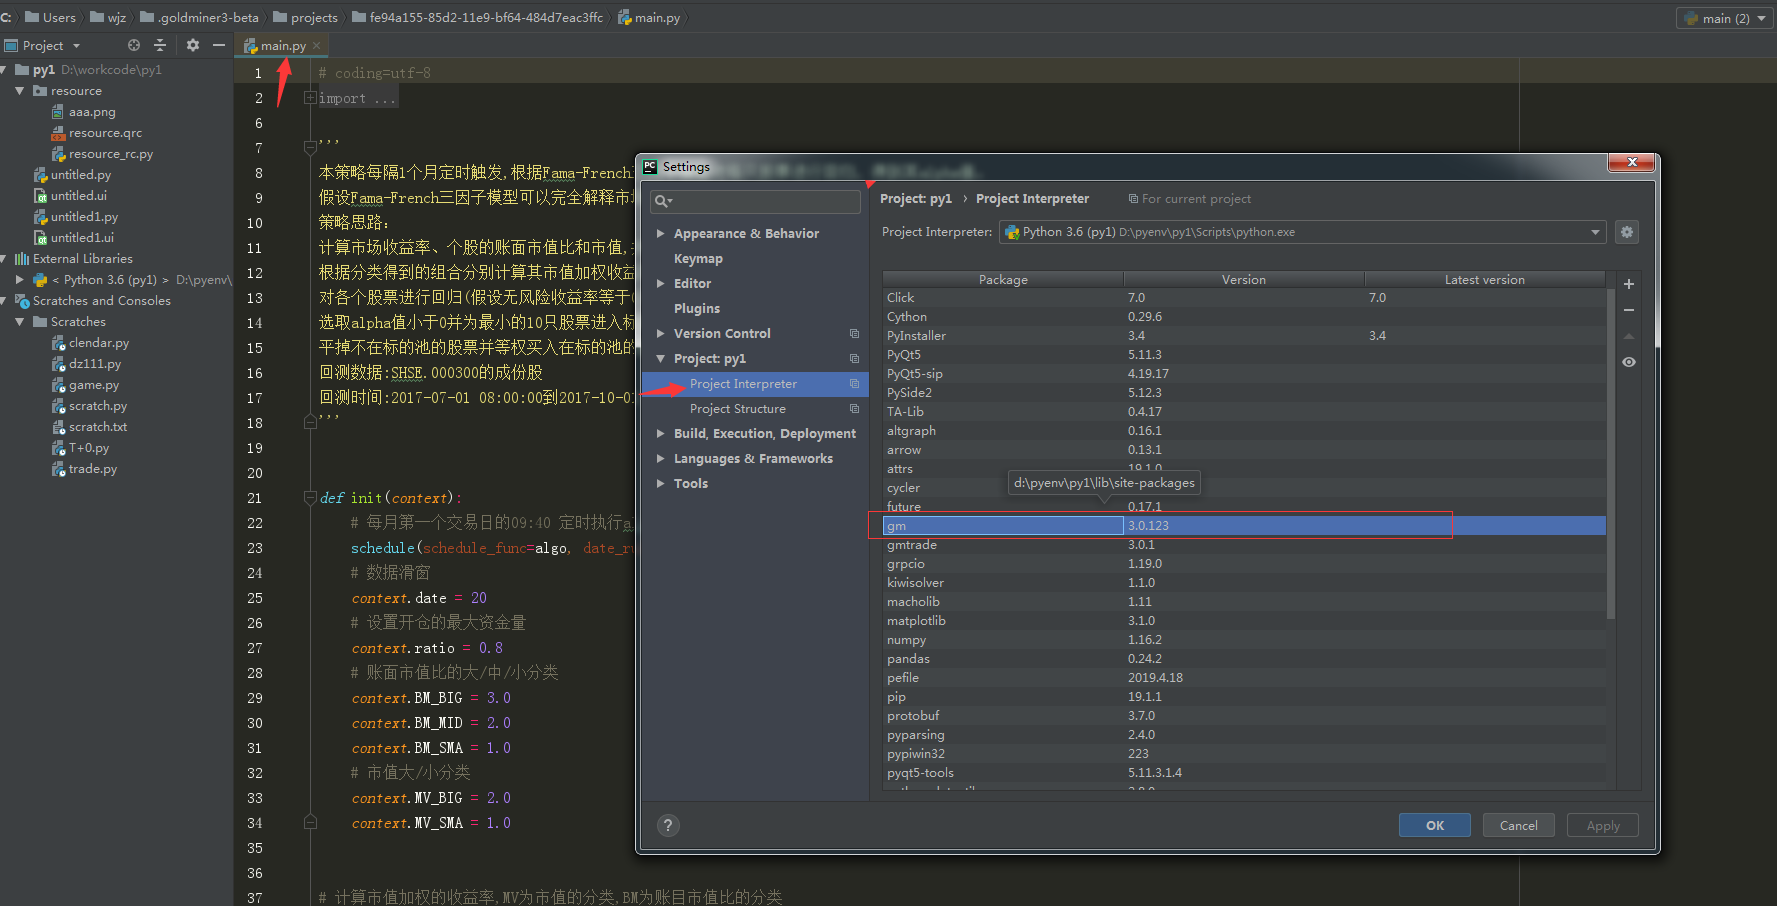The image size is (1777, 906).
Task: Expand Languages & Frameworks
Action: (x=660, y=458)
